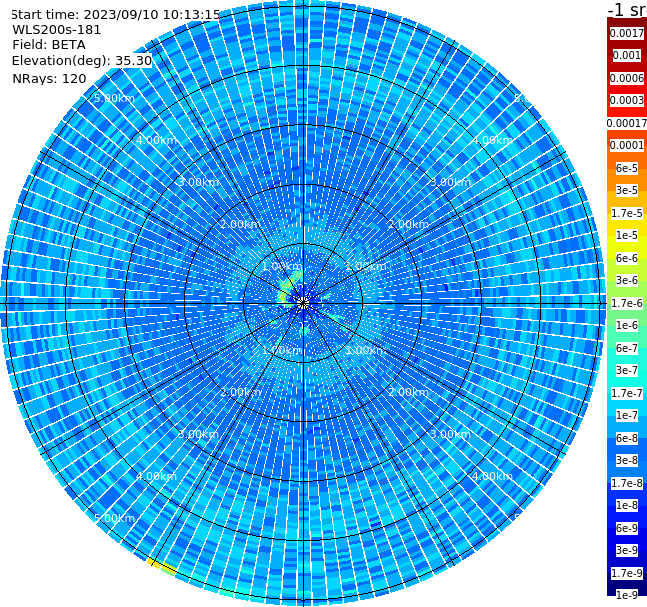Click the 3e-8 colorbar tick
This screenshot has width=647, height=607.
point(627,460)
